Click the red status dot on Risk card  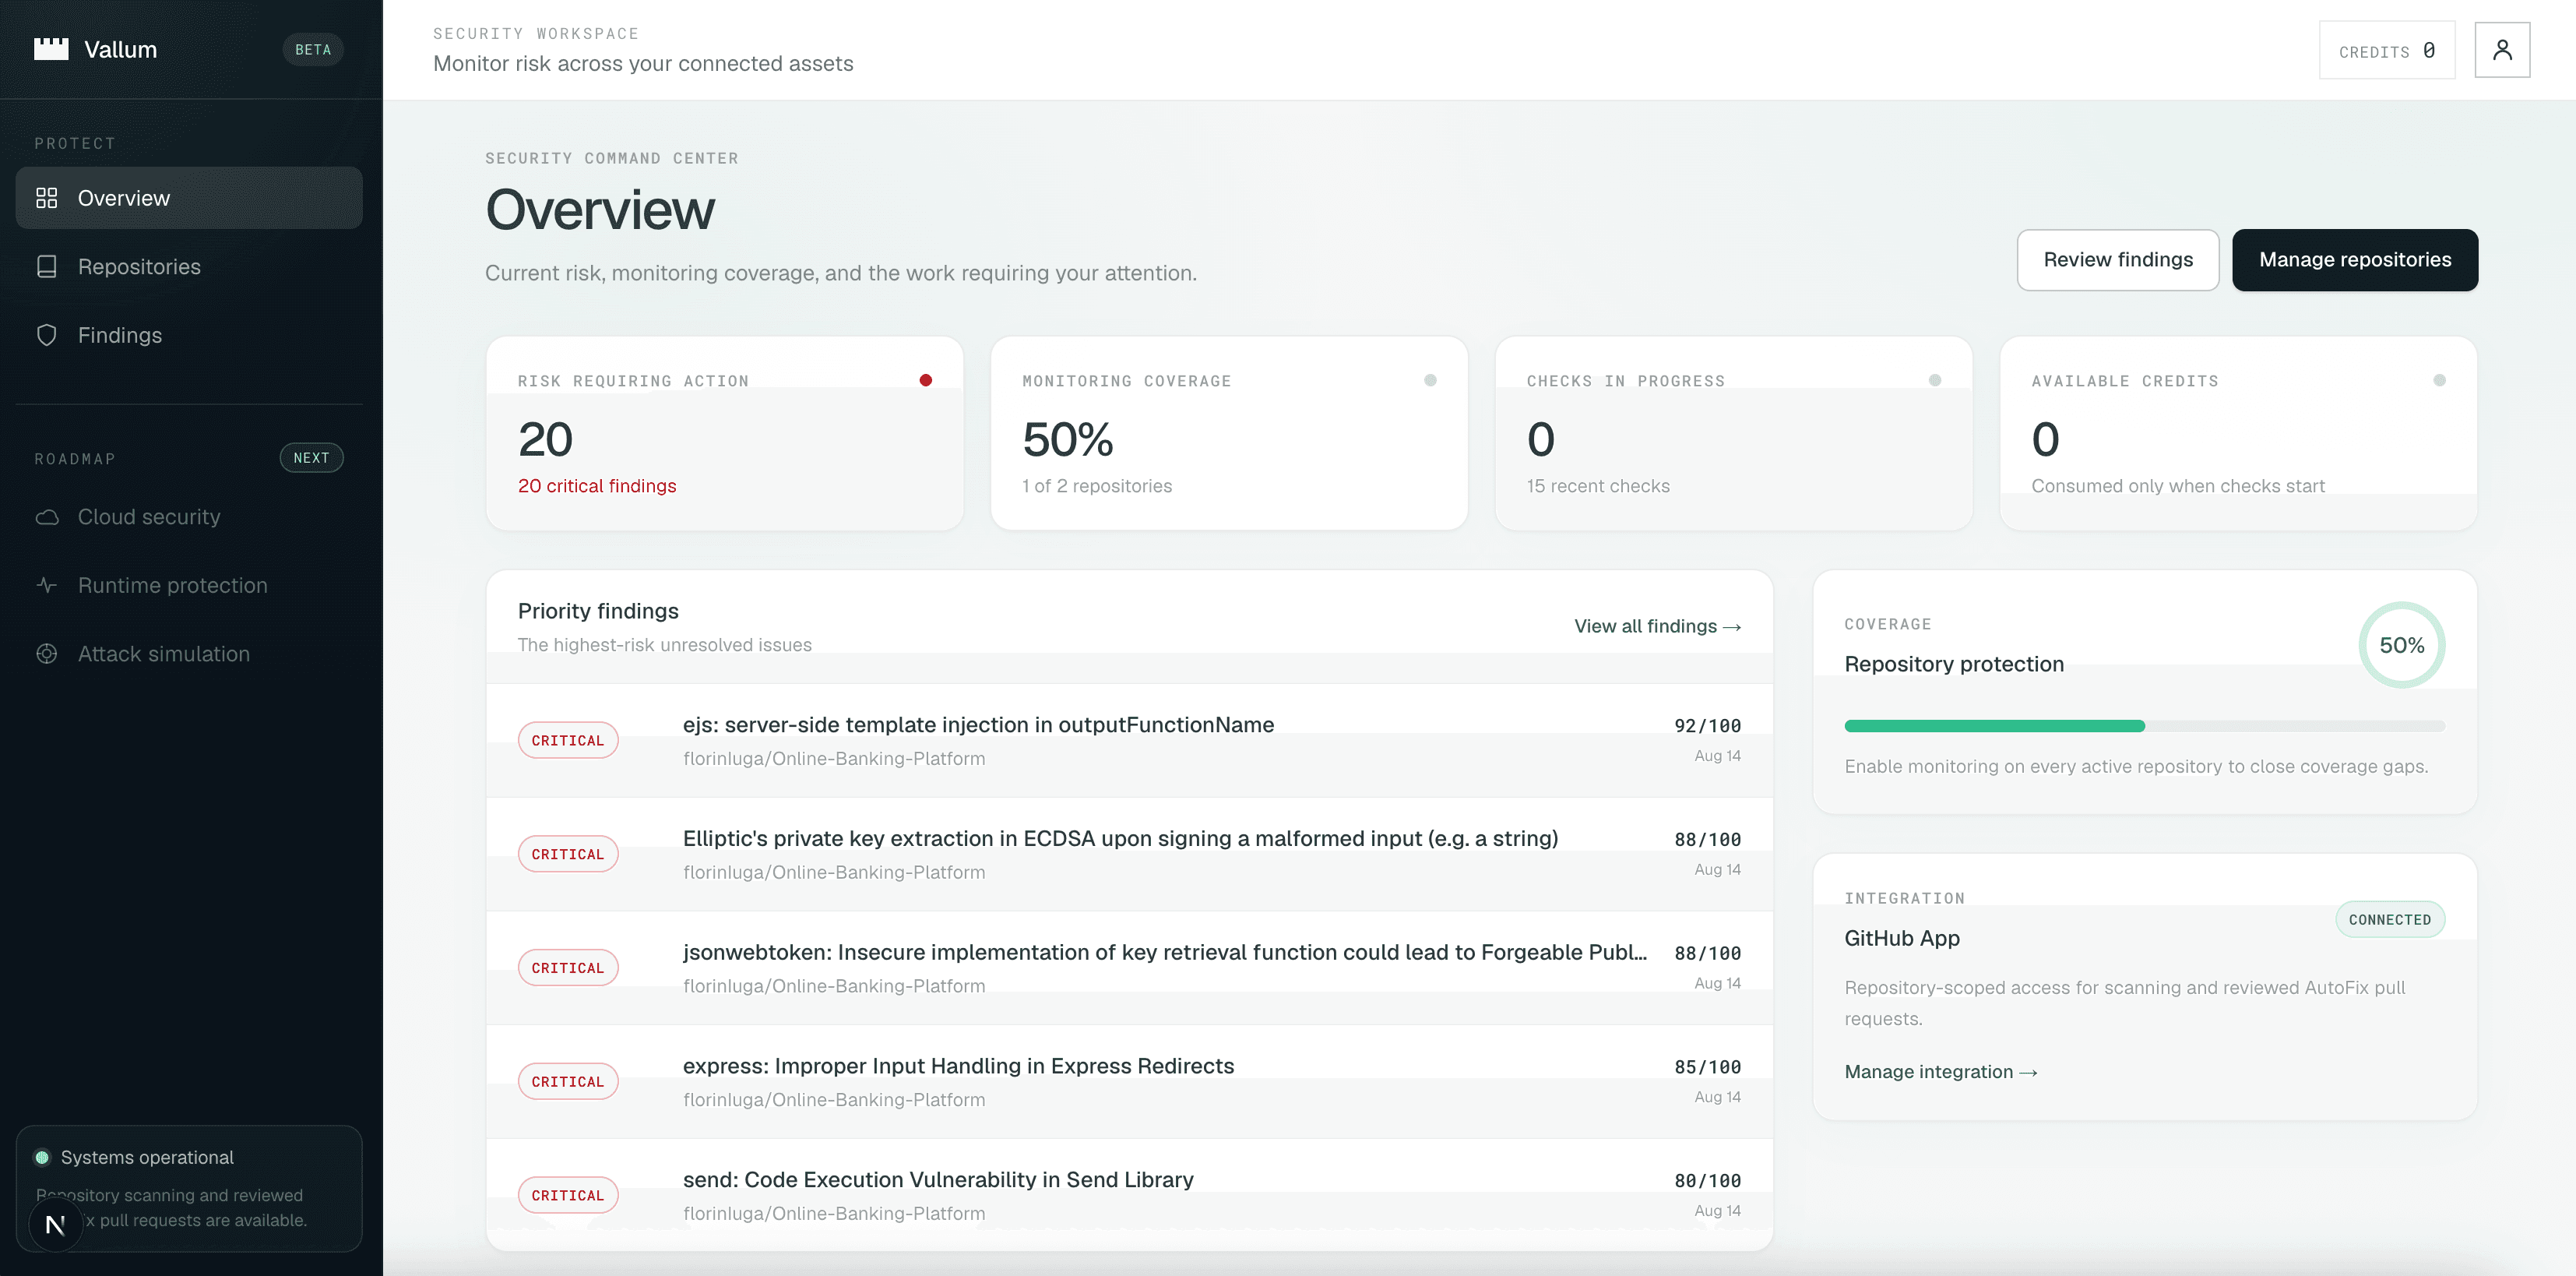pyautogui.click(x=926, y=380)
